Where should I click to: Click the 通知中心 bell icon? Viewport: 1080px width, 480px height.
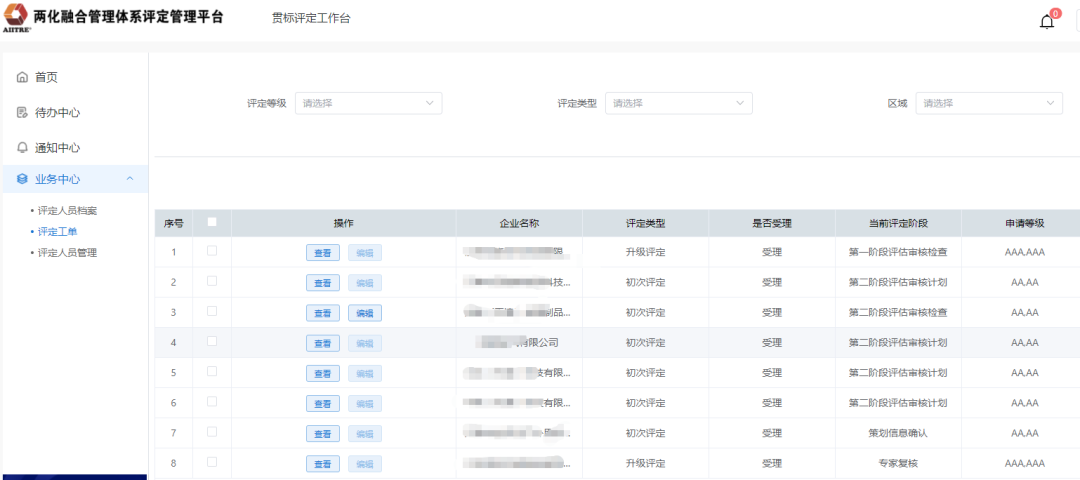pos(22,147)
